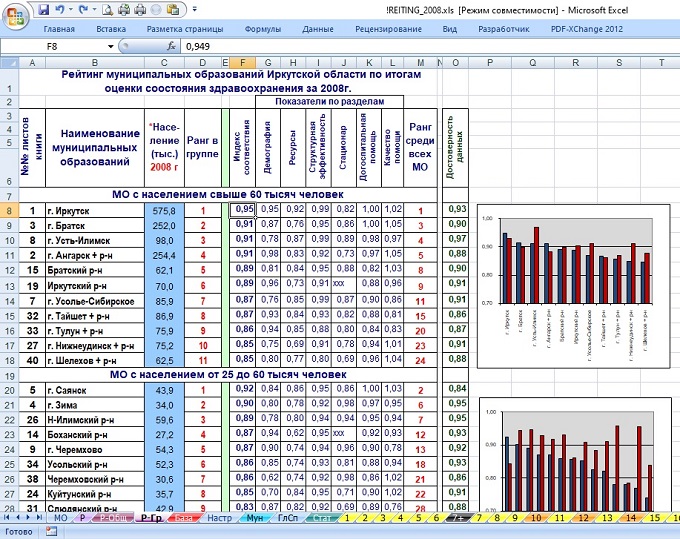Open the Данные ribbon tab

point(318,29)
